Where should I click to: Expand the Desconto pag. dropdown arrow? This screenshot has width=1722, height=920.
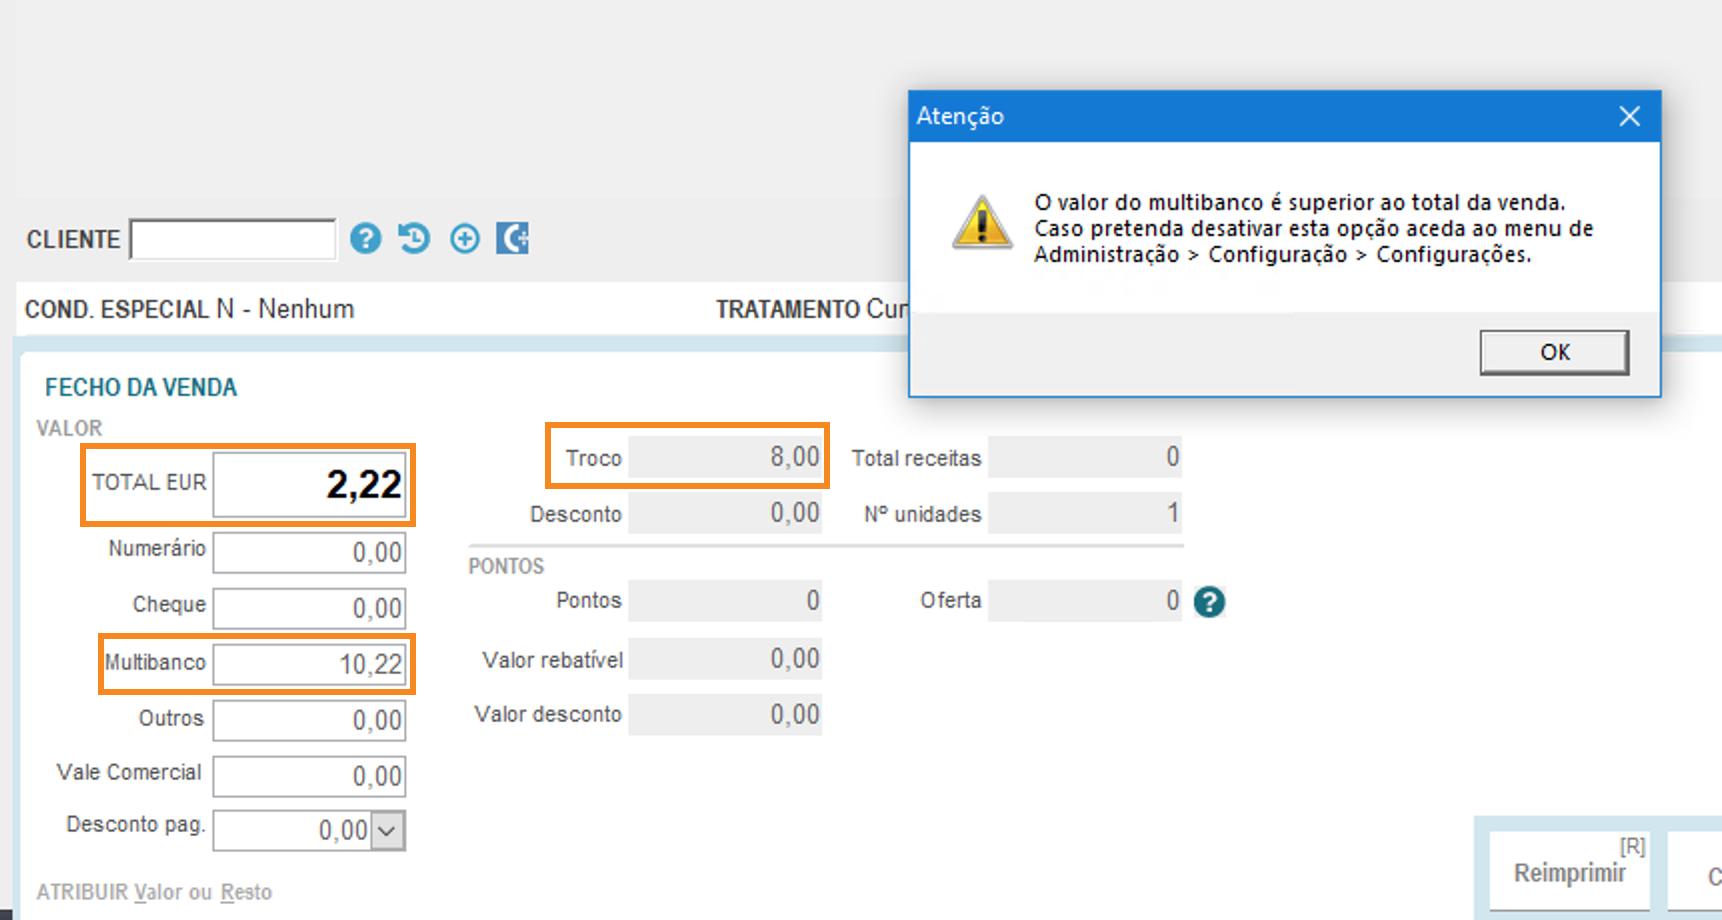point(388,831)
